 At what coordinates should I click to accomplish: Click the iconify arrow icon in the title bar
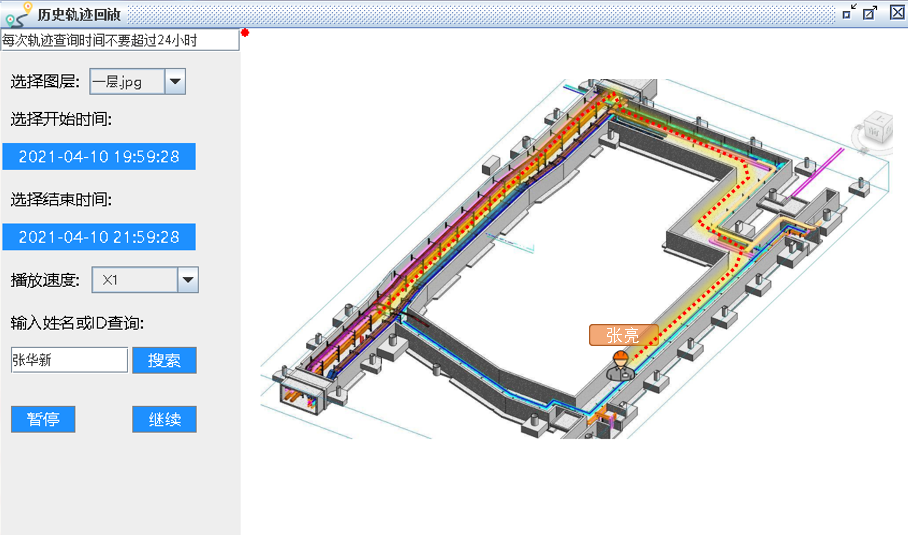pyautogui.click(x=849, y=12)
